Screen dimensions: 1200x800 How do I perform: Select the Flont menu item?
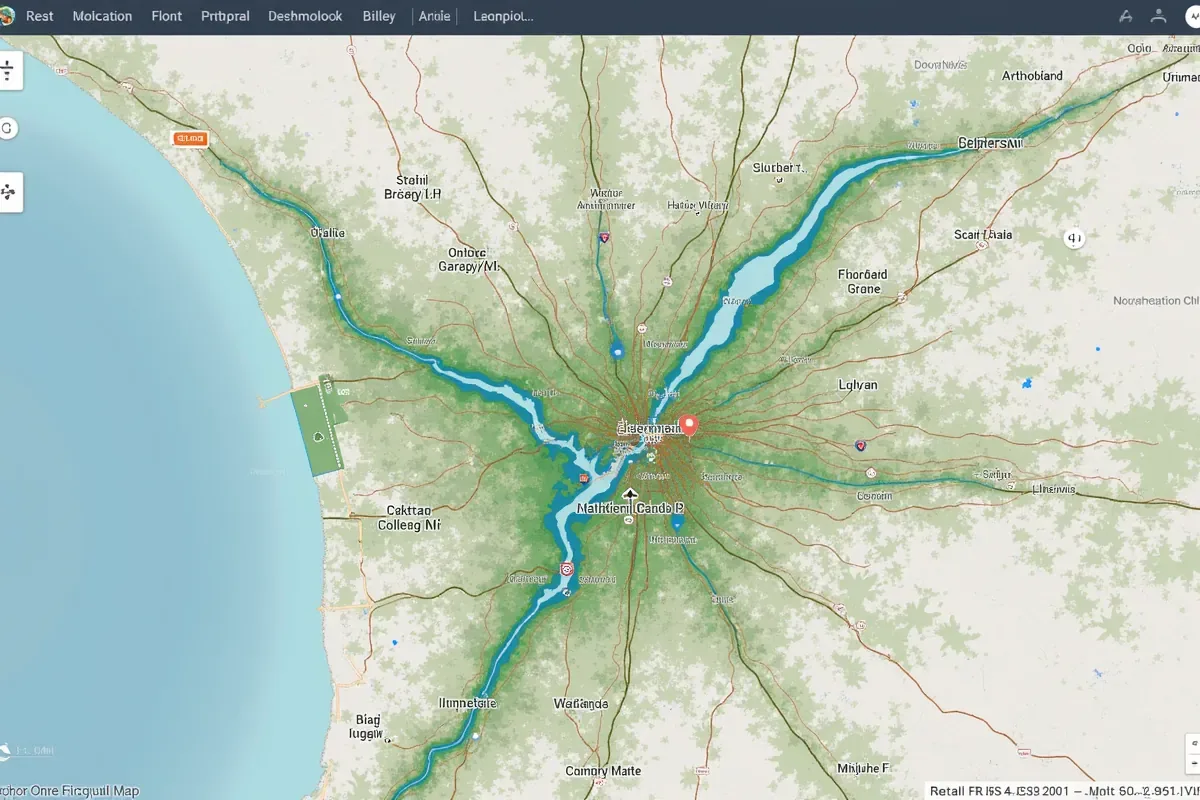point(167,16)
